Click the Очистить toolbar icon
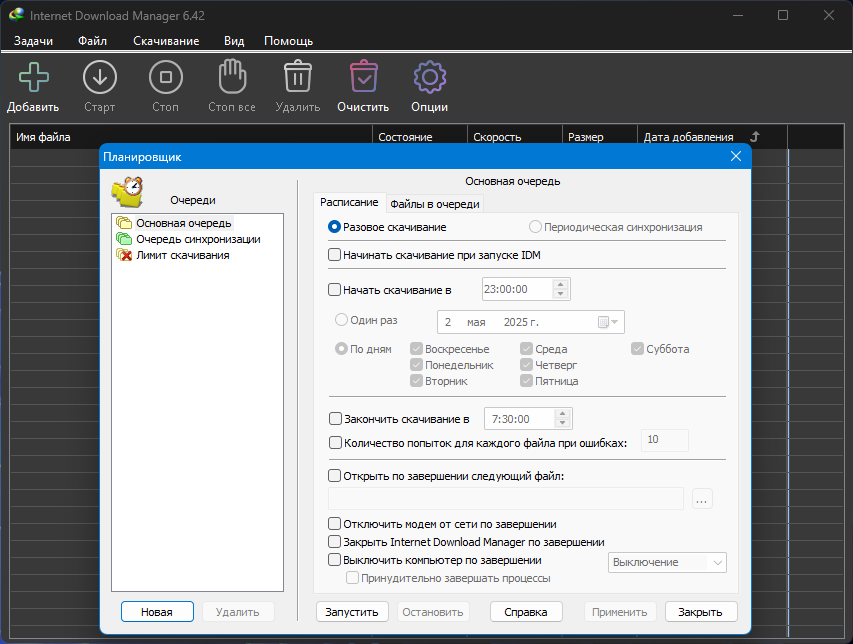Image resolution: width=853 pixels, height=644 pixels. 363,76
